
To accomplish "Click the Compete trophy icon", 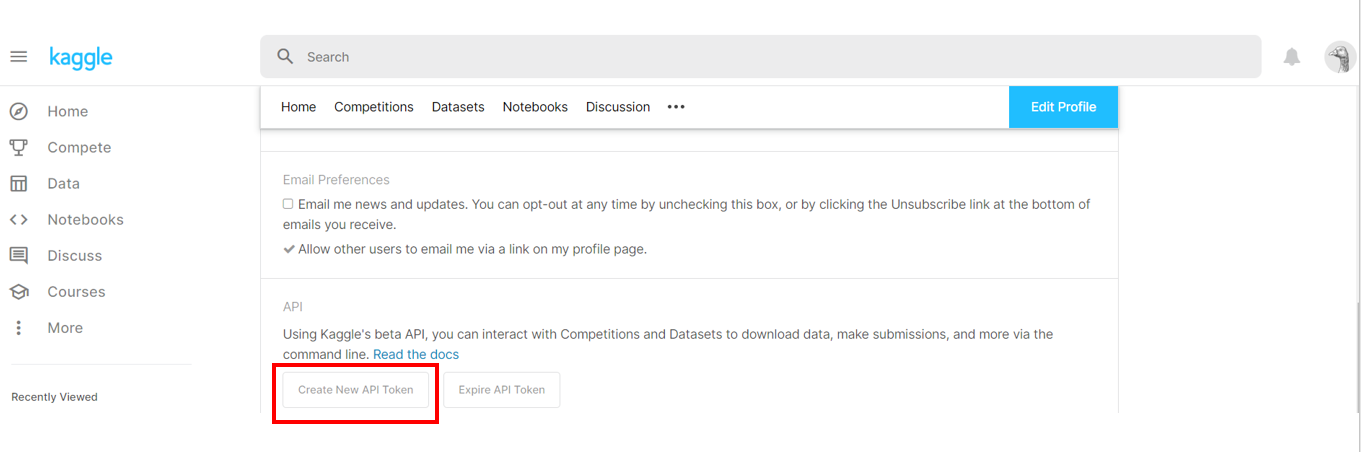I will coord(18,147).
